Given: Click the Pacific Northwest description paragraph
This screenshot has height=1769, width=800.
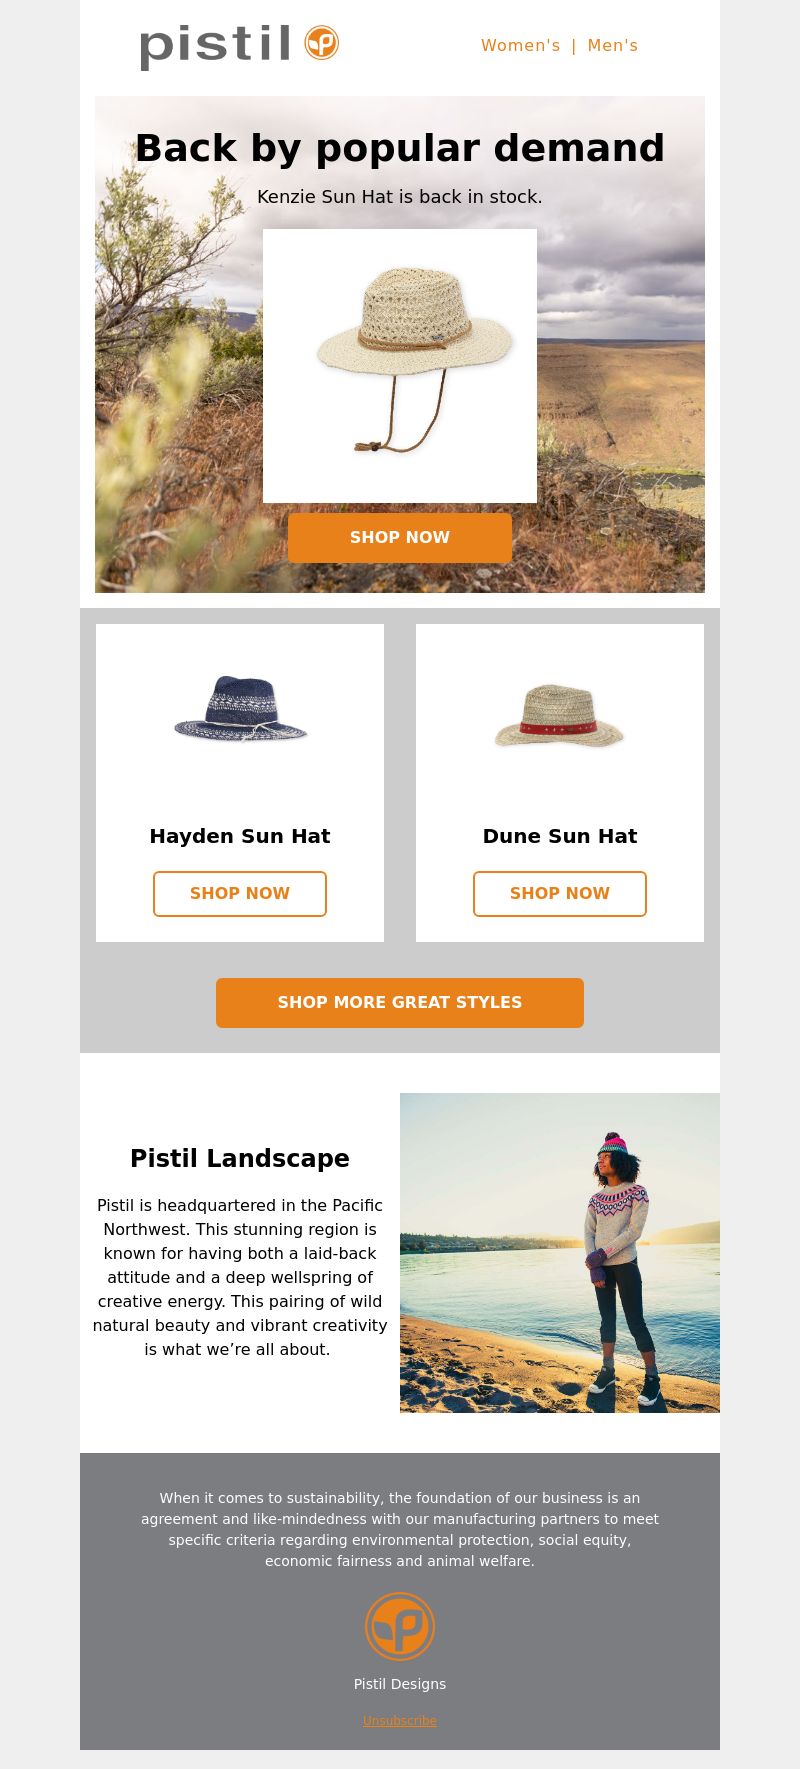Looking at the screenshot, I should [x=240, y=1277].
